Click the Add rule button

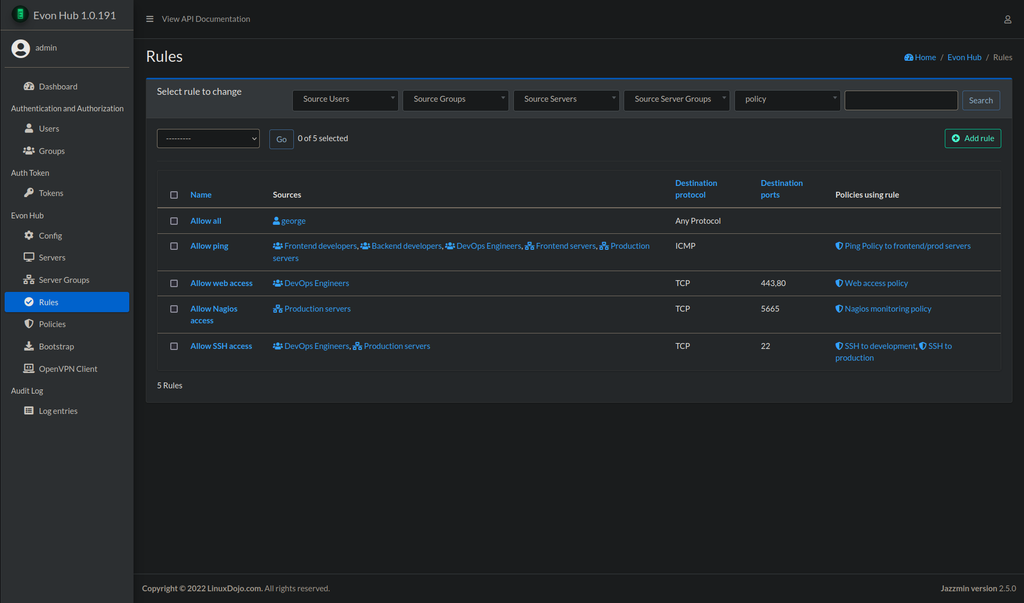972,139
